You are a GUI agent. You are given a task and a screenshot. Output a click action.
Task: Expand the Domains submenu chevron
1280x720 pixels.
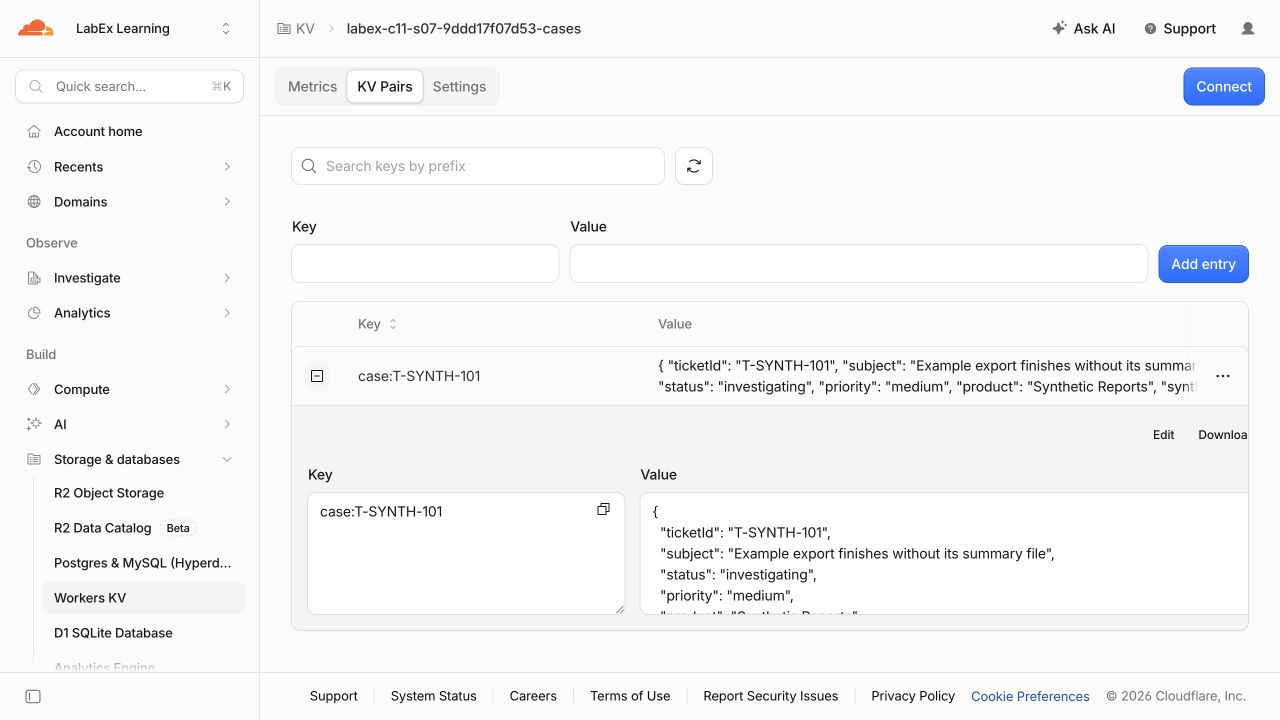point(227,202)
